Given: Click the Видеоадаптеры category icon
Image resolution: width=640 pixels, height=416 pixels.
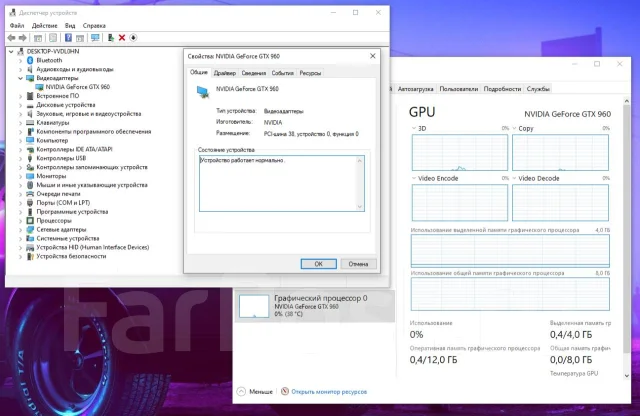Looking at the screenshot, I should [x=30, y=78].
